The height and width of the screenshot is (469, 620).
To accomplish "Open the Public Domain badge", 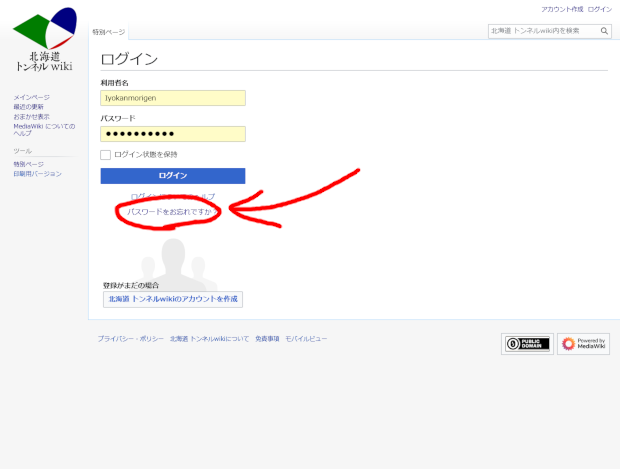I will pyautogui.click(x=527, y=344).
